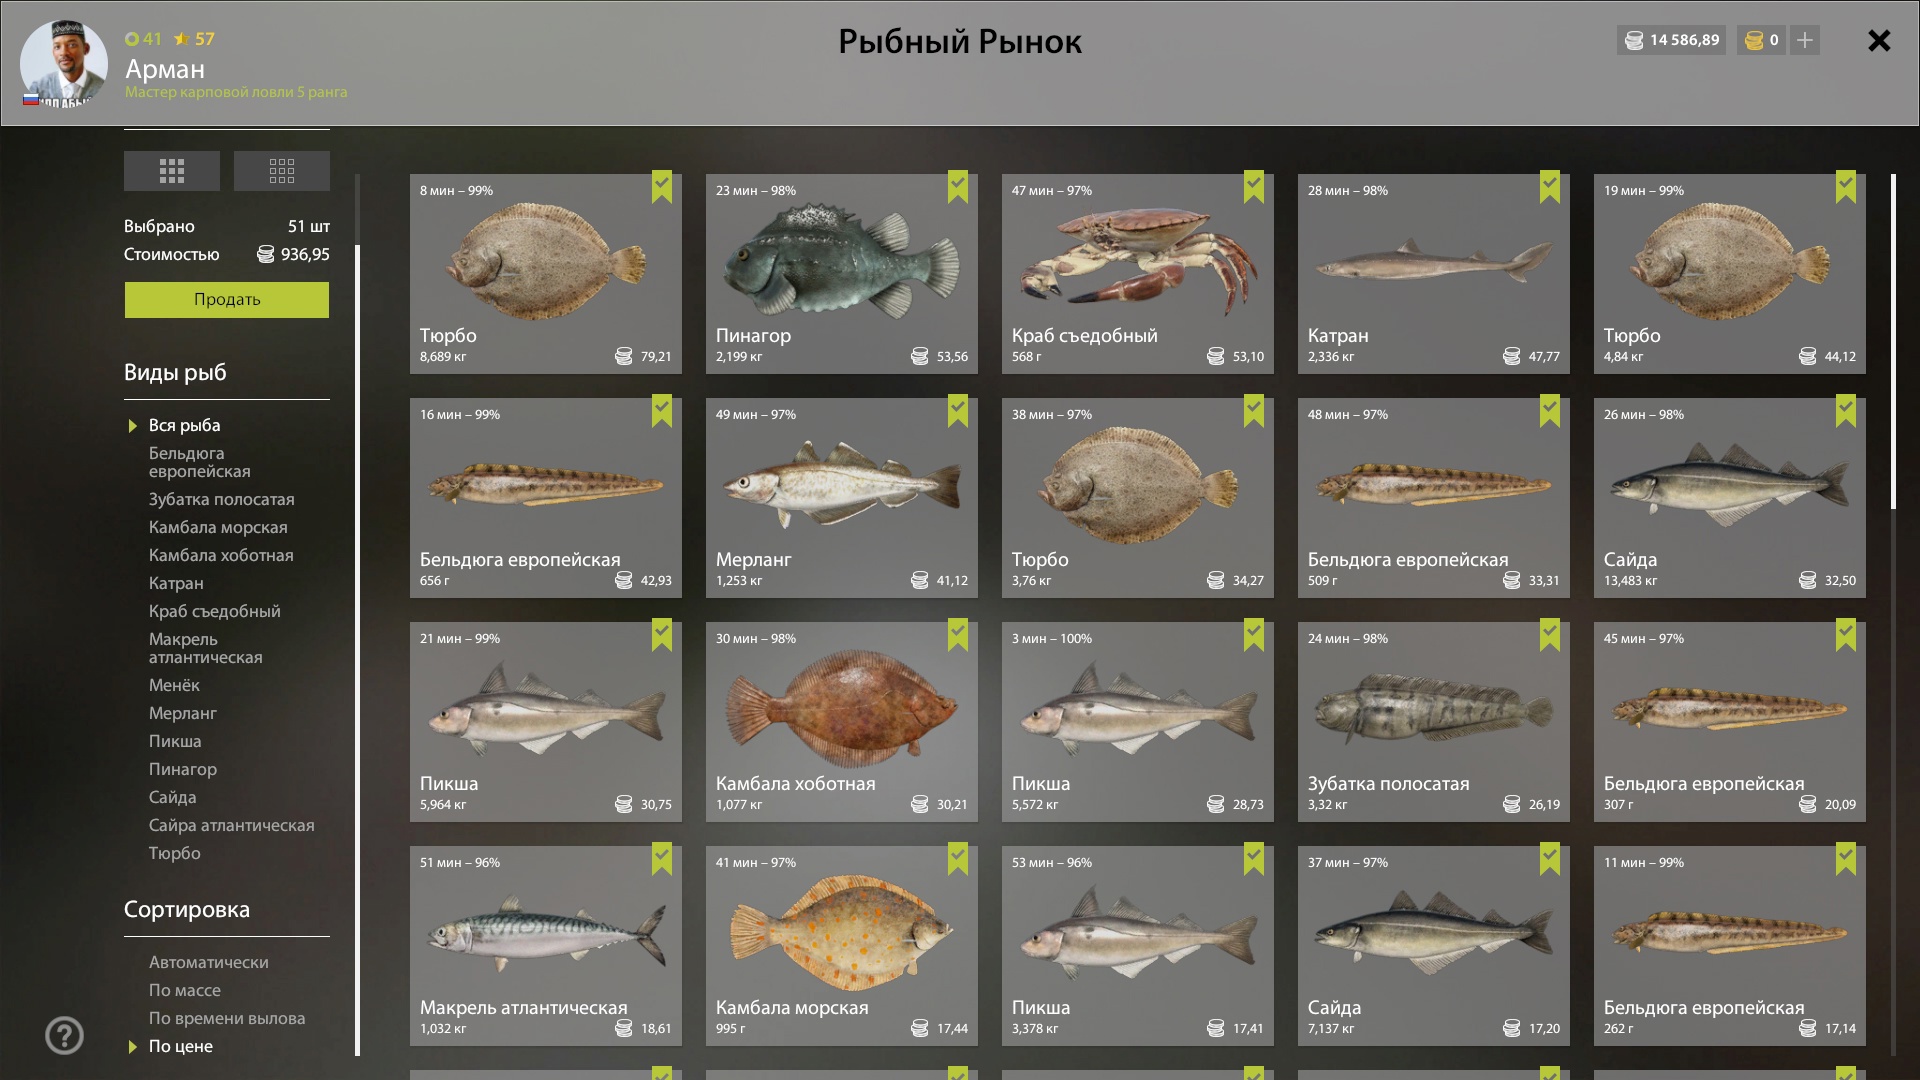Show only Мерланг in the sidebar filter
The width and height of the screenshot is (1920, 1080).
(183, 713)
